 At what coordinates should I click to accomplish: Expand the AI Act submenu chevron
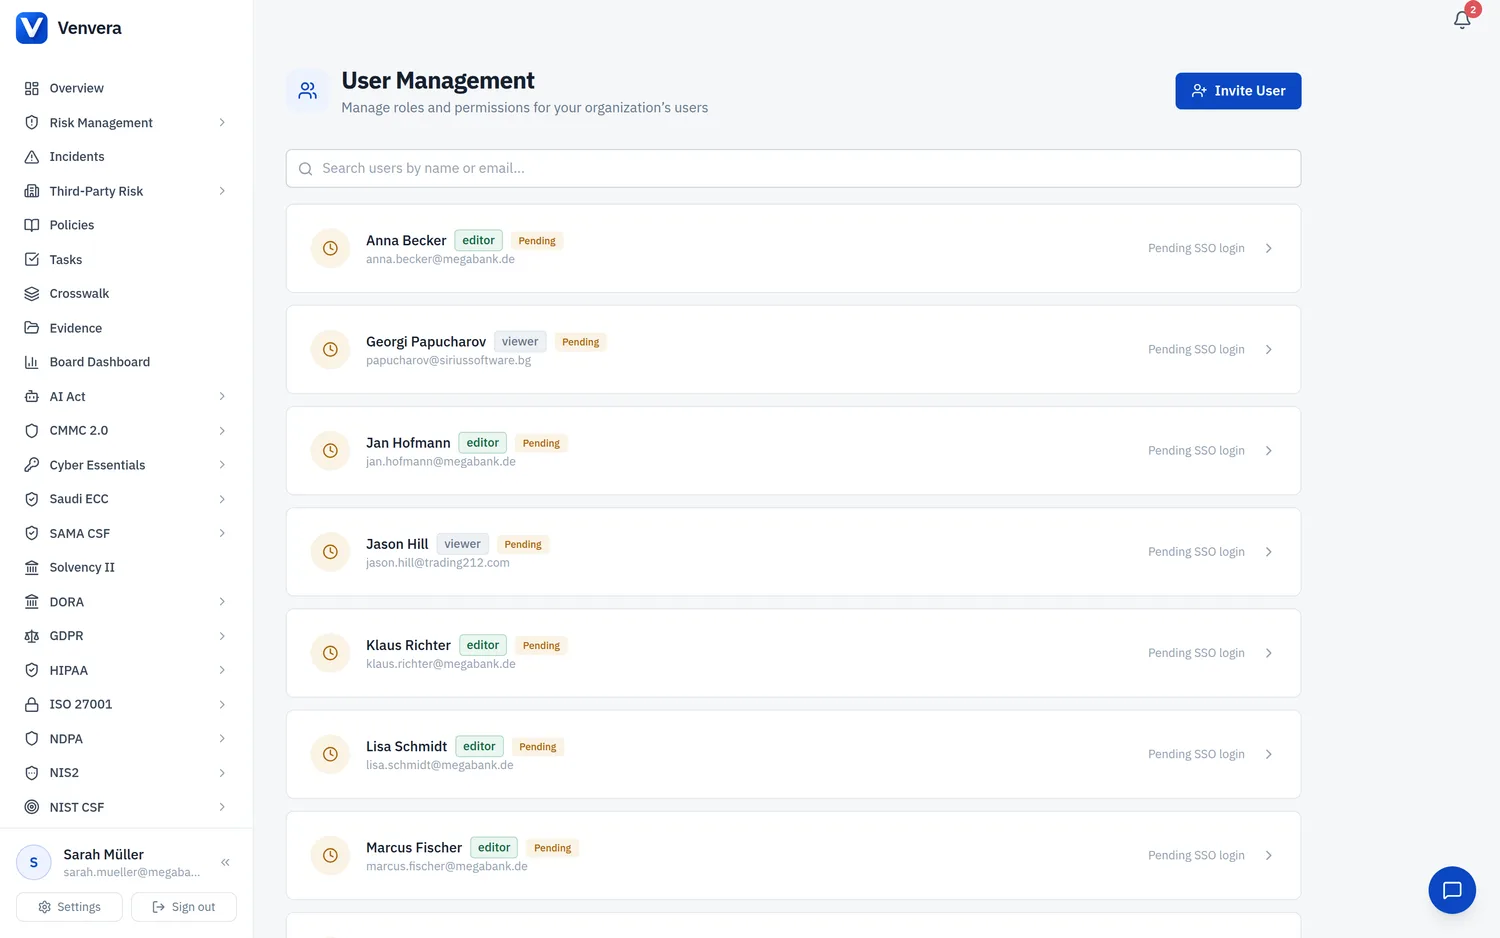222,397
